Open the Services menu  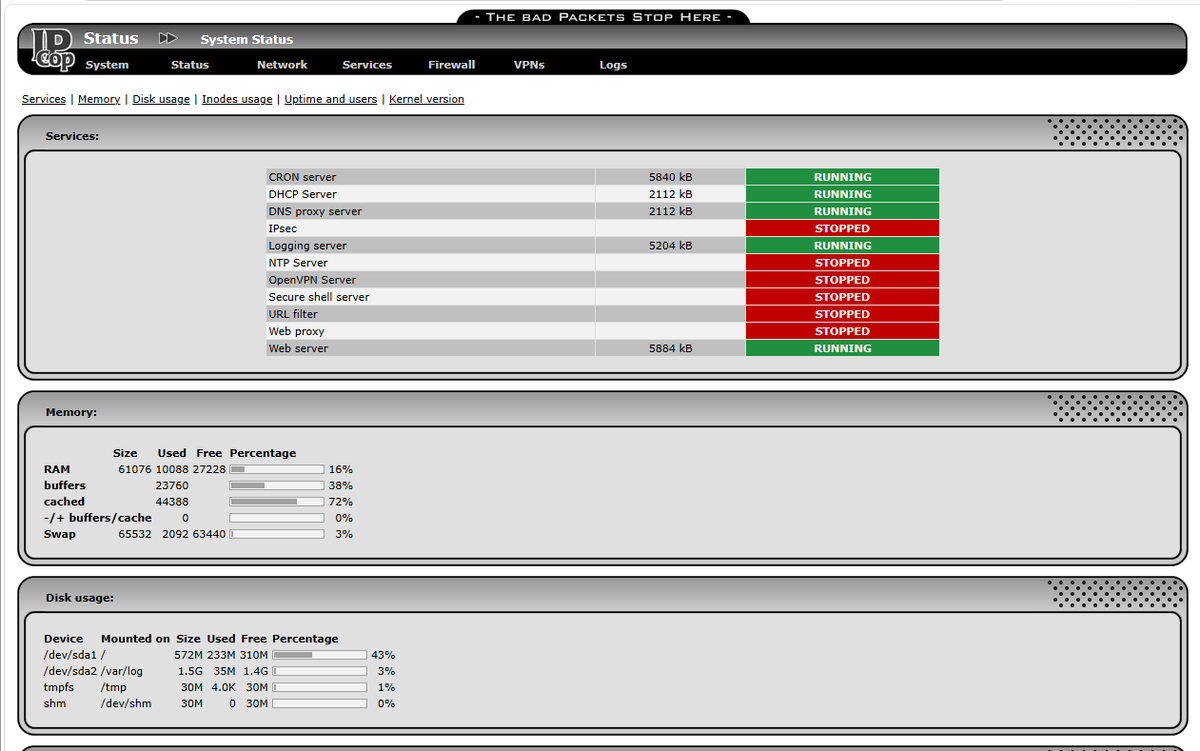[367, 65]
